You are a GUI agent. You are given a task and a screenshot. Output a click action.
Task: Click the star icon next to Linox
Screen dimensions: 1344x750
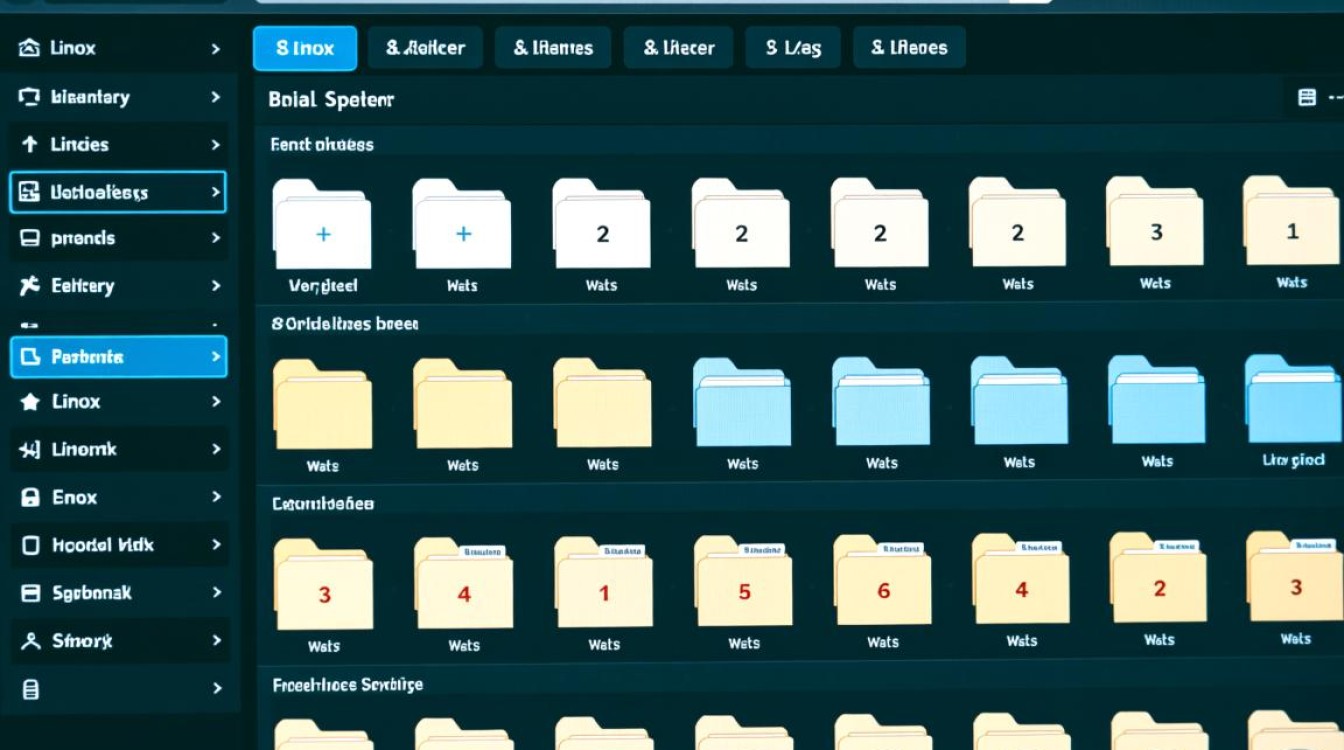[30, 402]
